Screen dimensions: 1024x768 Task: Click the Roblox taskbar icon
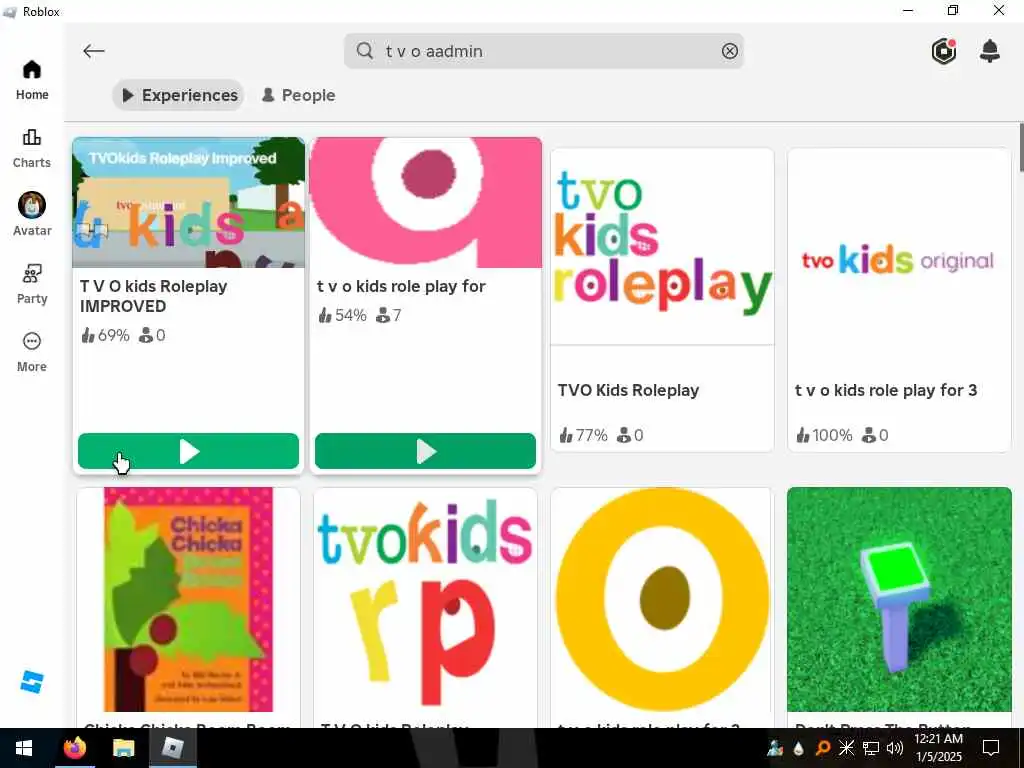tap(173, 748)
